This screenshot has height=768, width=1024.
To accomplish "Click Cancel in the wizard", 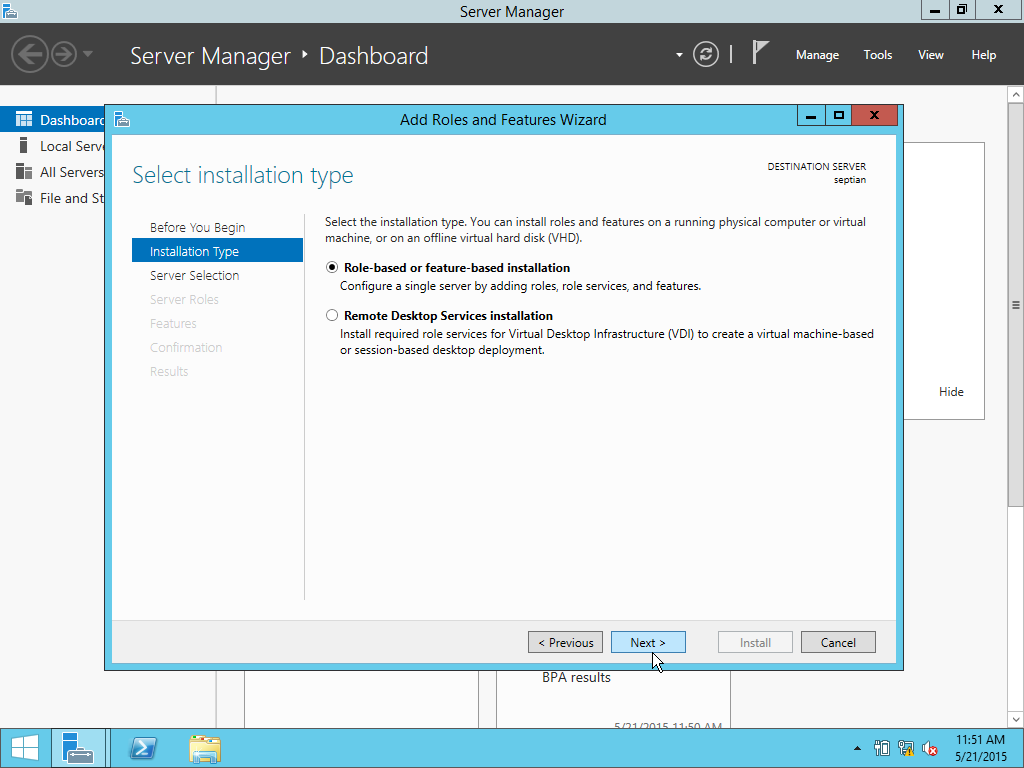I will tap(838, 643).
